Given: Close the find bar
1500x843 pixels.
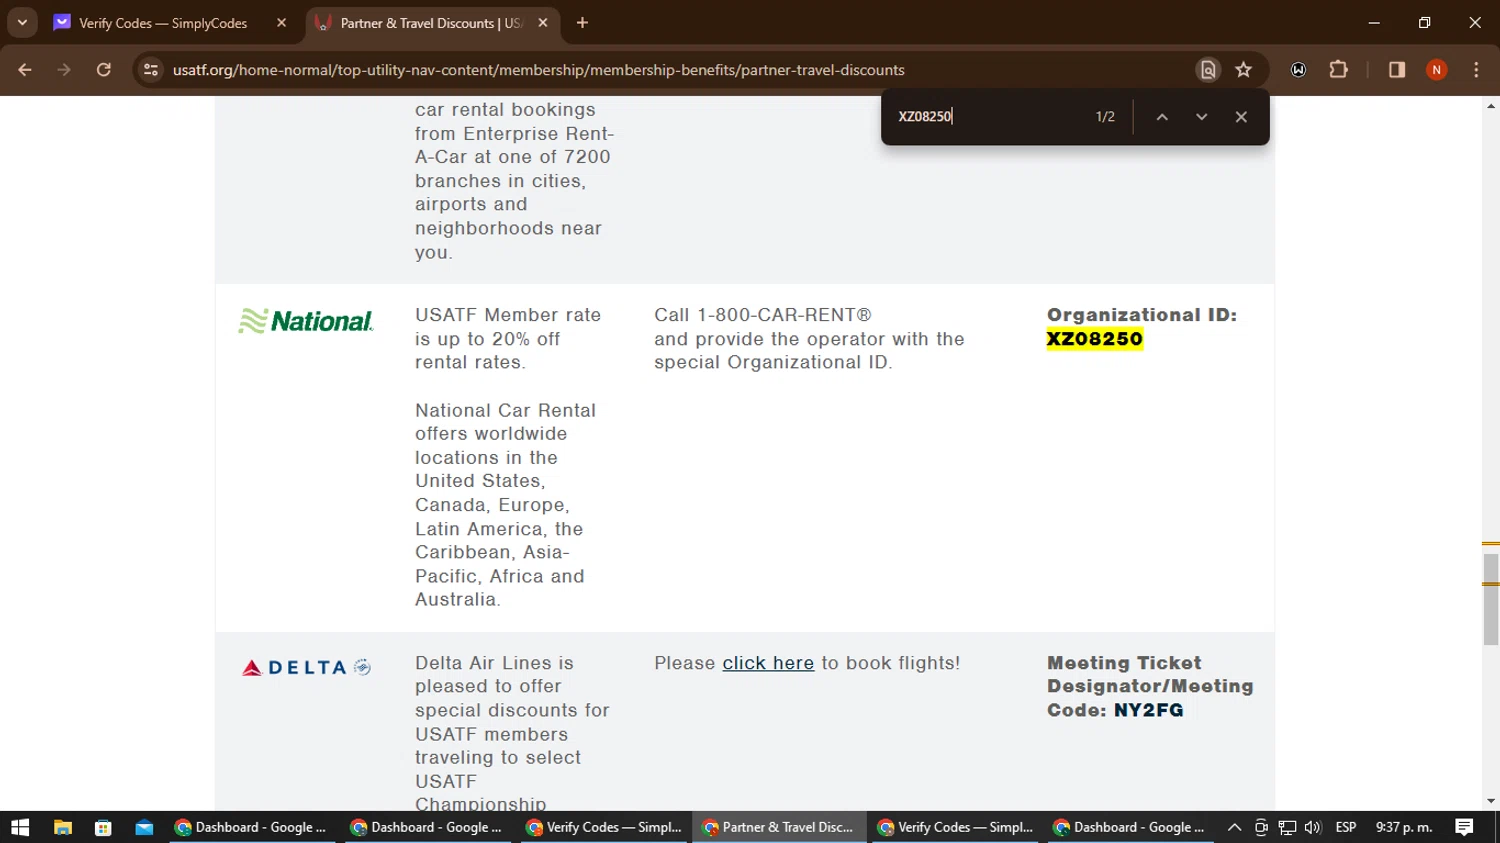Looking at the screenshot, I should click(1241, 117).
